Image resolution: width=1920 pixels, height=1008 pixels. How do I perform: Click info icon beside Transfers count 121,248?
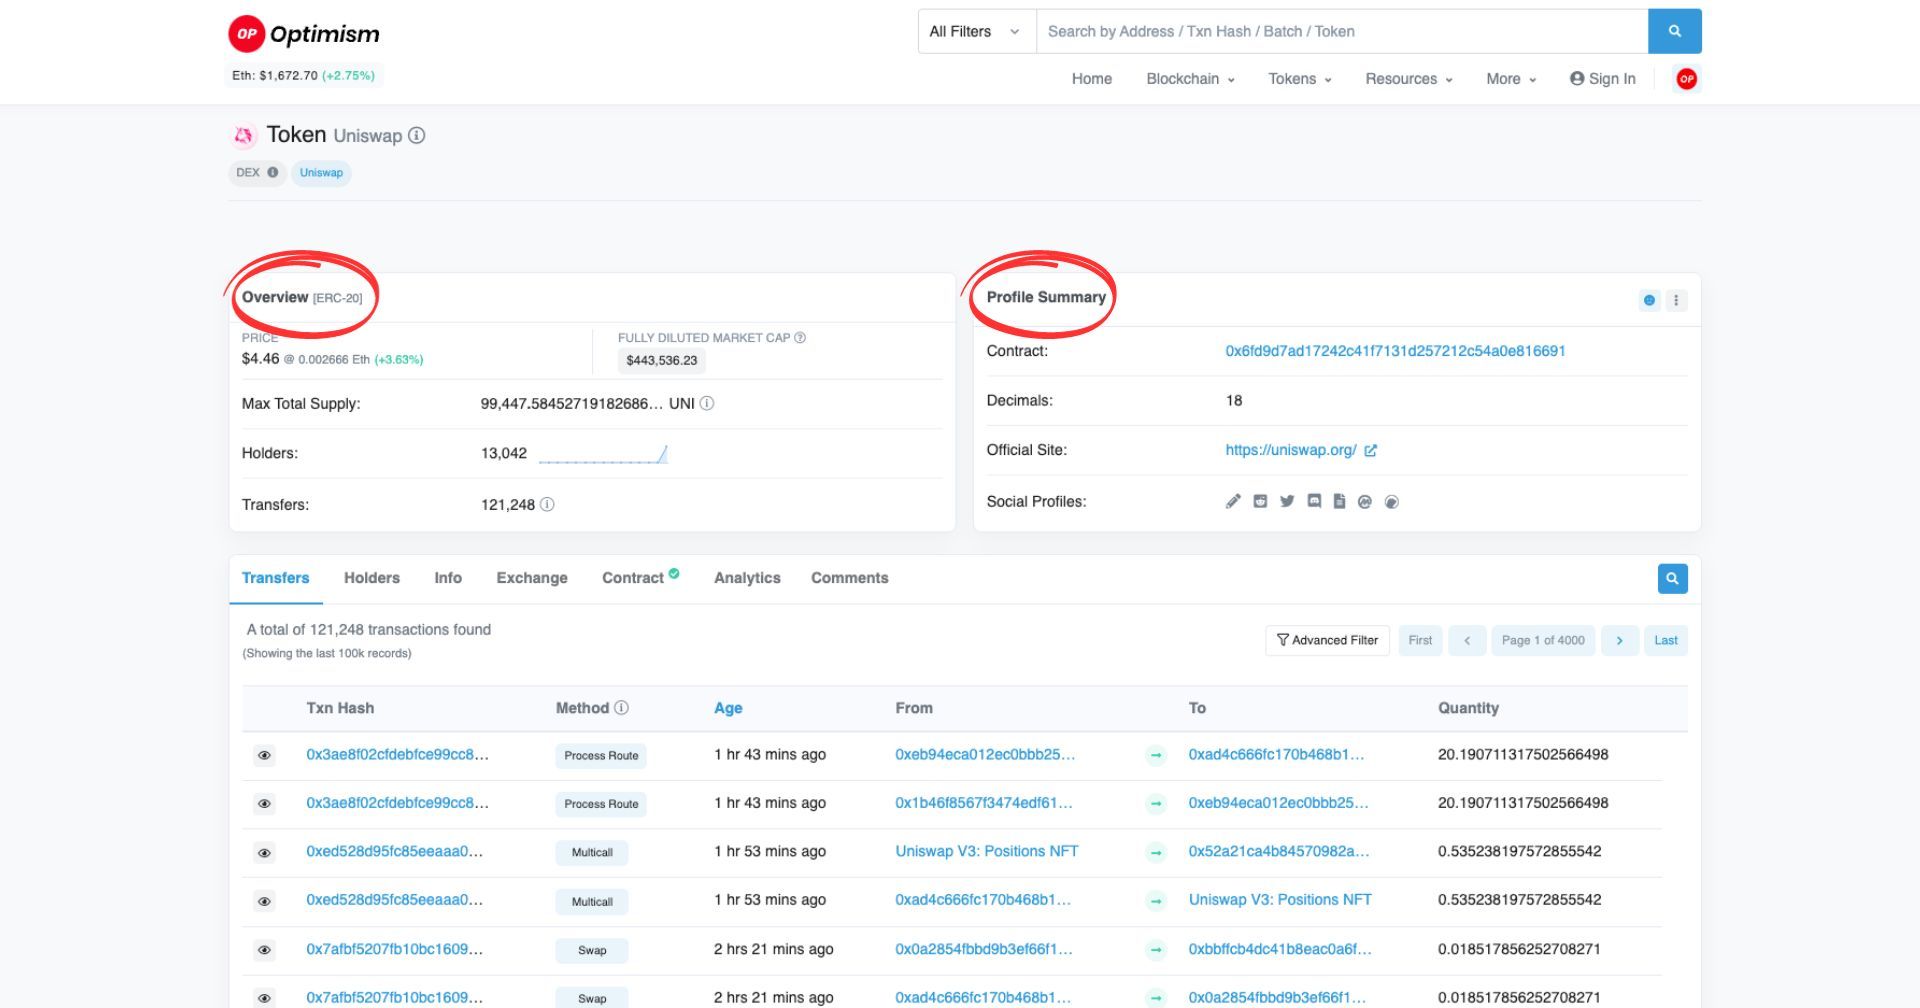click(x=547, y=505)
